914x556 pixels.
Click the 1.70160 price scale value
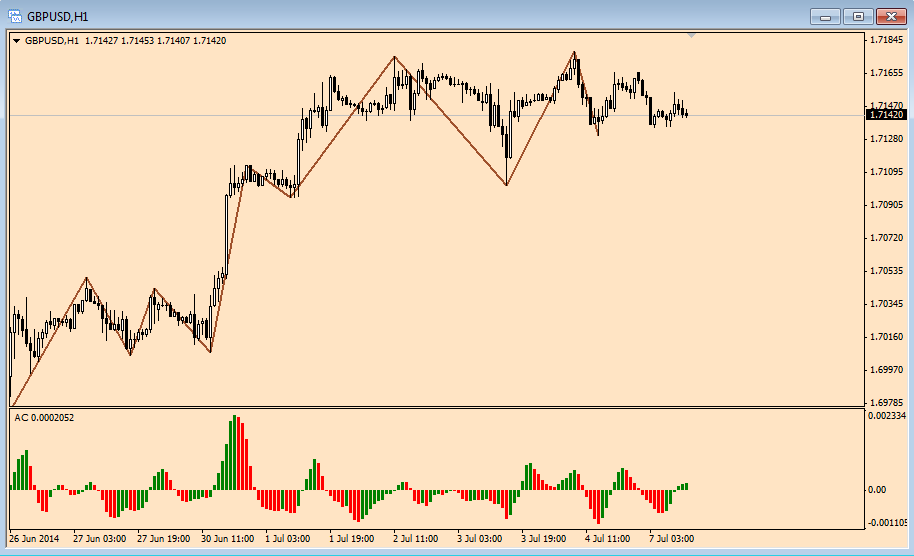[886, 337]
